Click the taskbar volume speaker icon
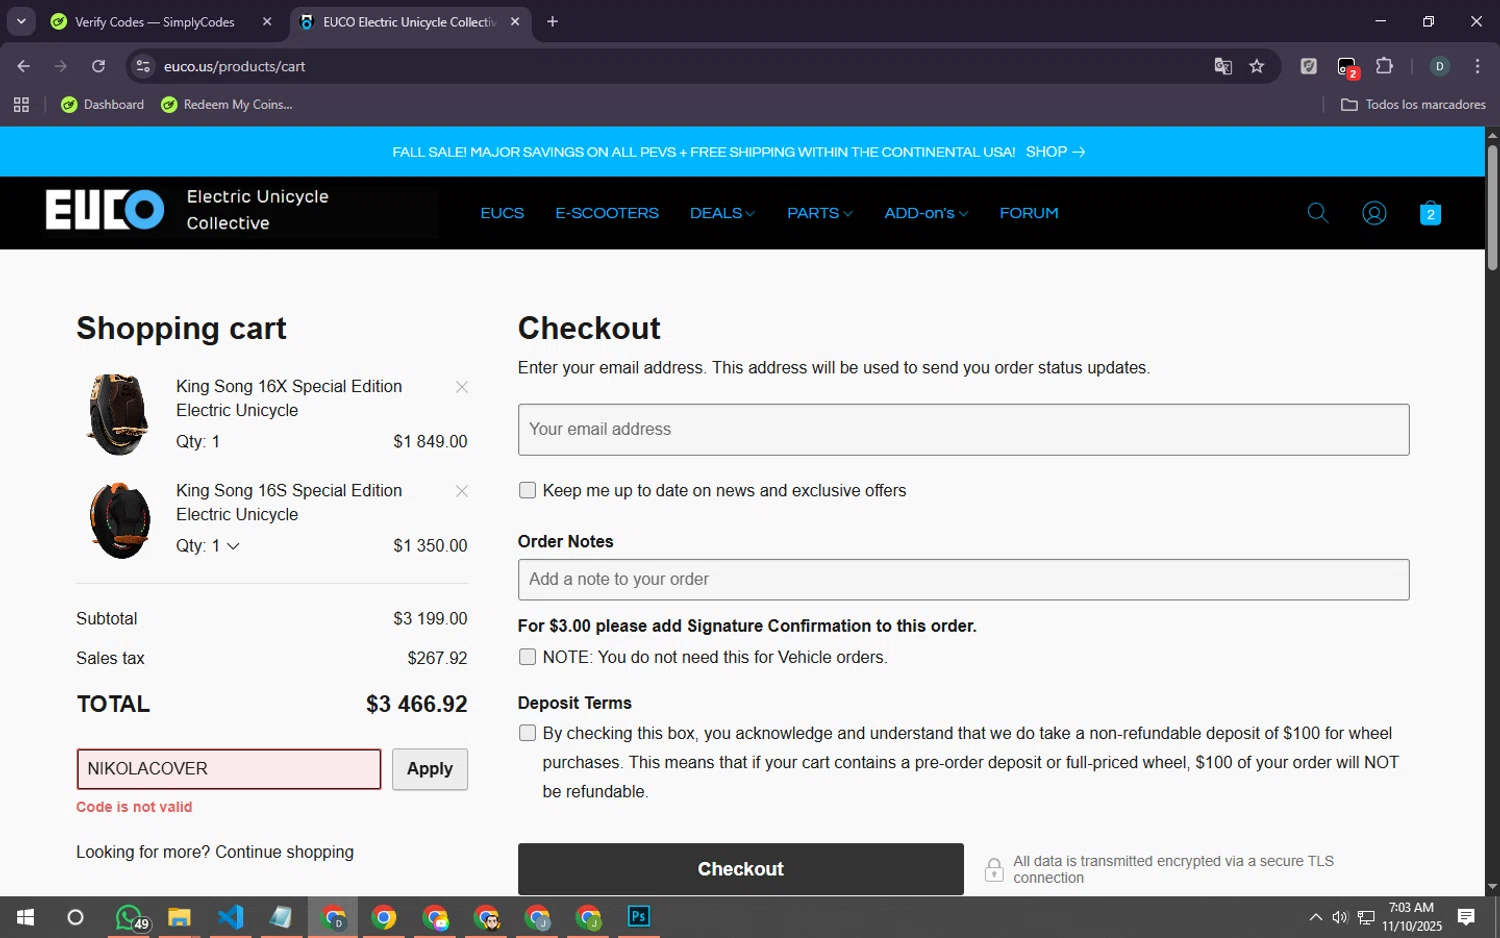The image size is (1500, 938). tap(1340, 917)
